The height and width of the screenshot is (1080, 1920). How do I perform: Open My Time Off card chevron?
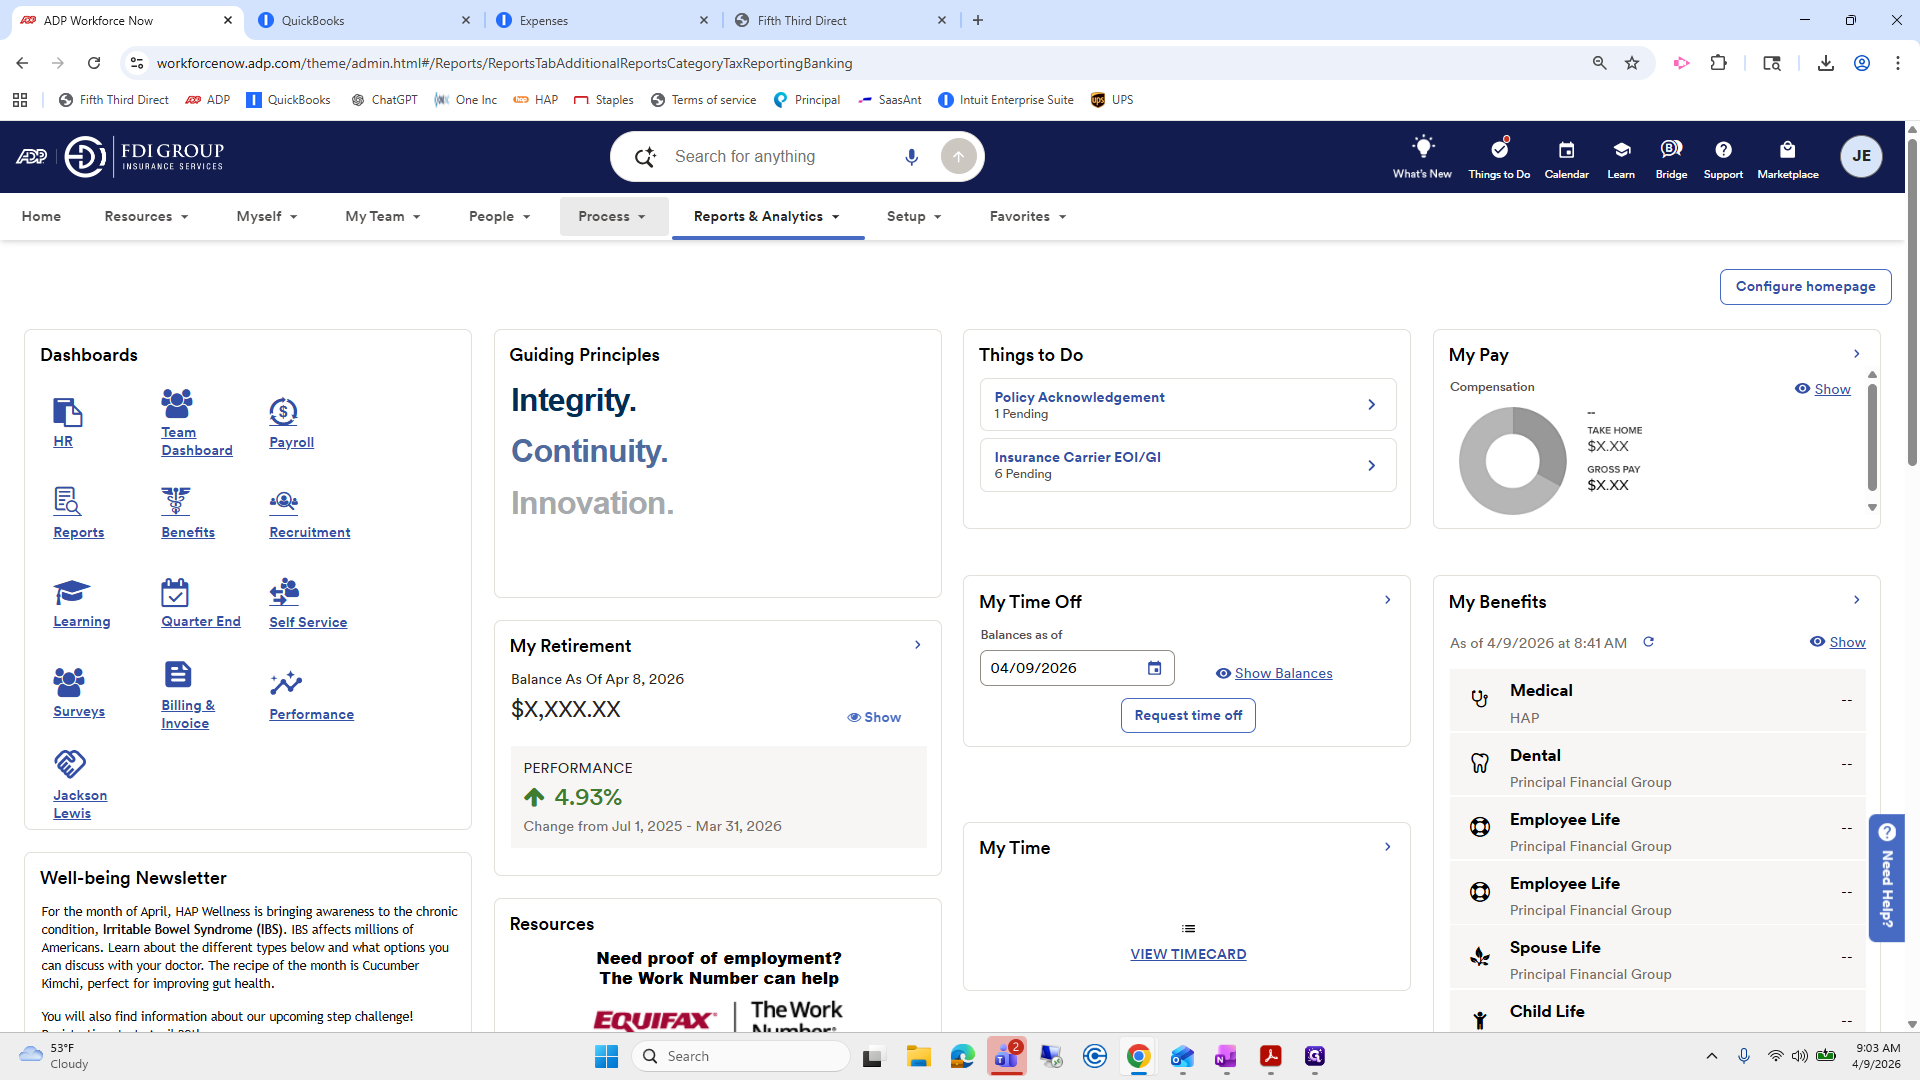pos(1387,600)
